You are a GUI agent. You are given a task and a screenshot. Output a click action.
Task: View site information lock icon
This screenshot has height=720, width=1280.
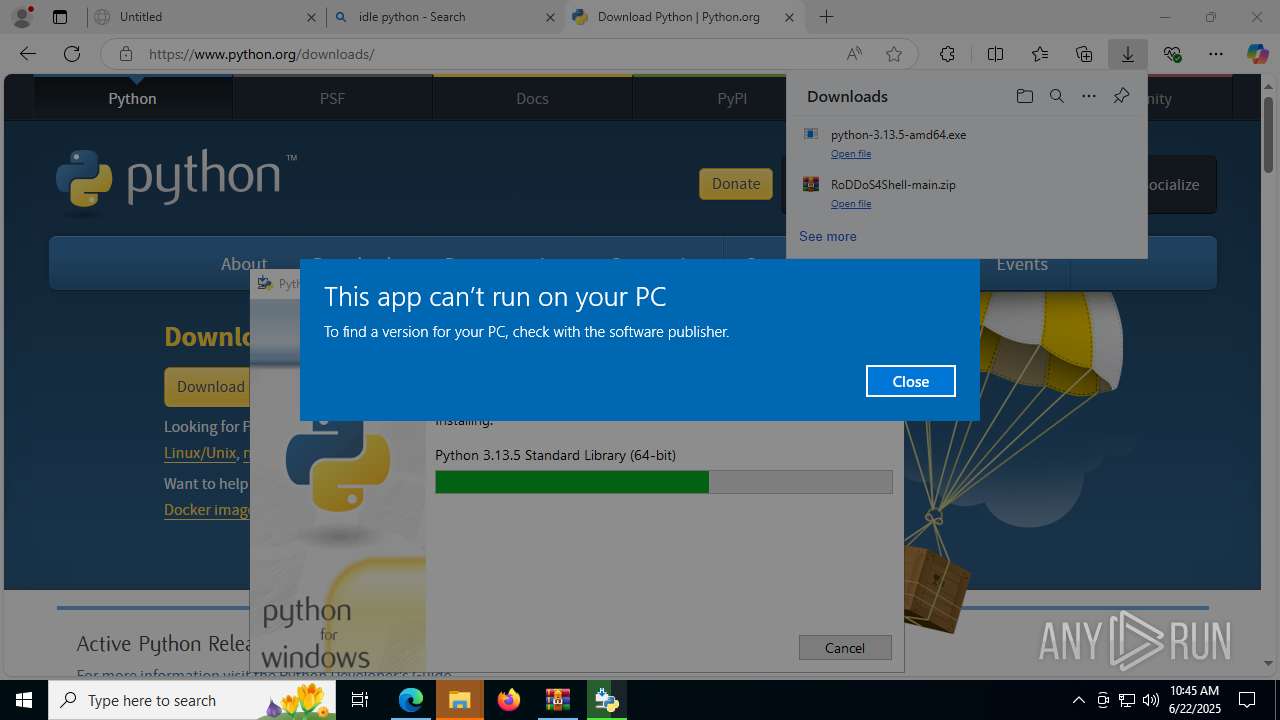(x=125, y=54)
